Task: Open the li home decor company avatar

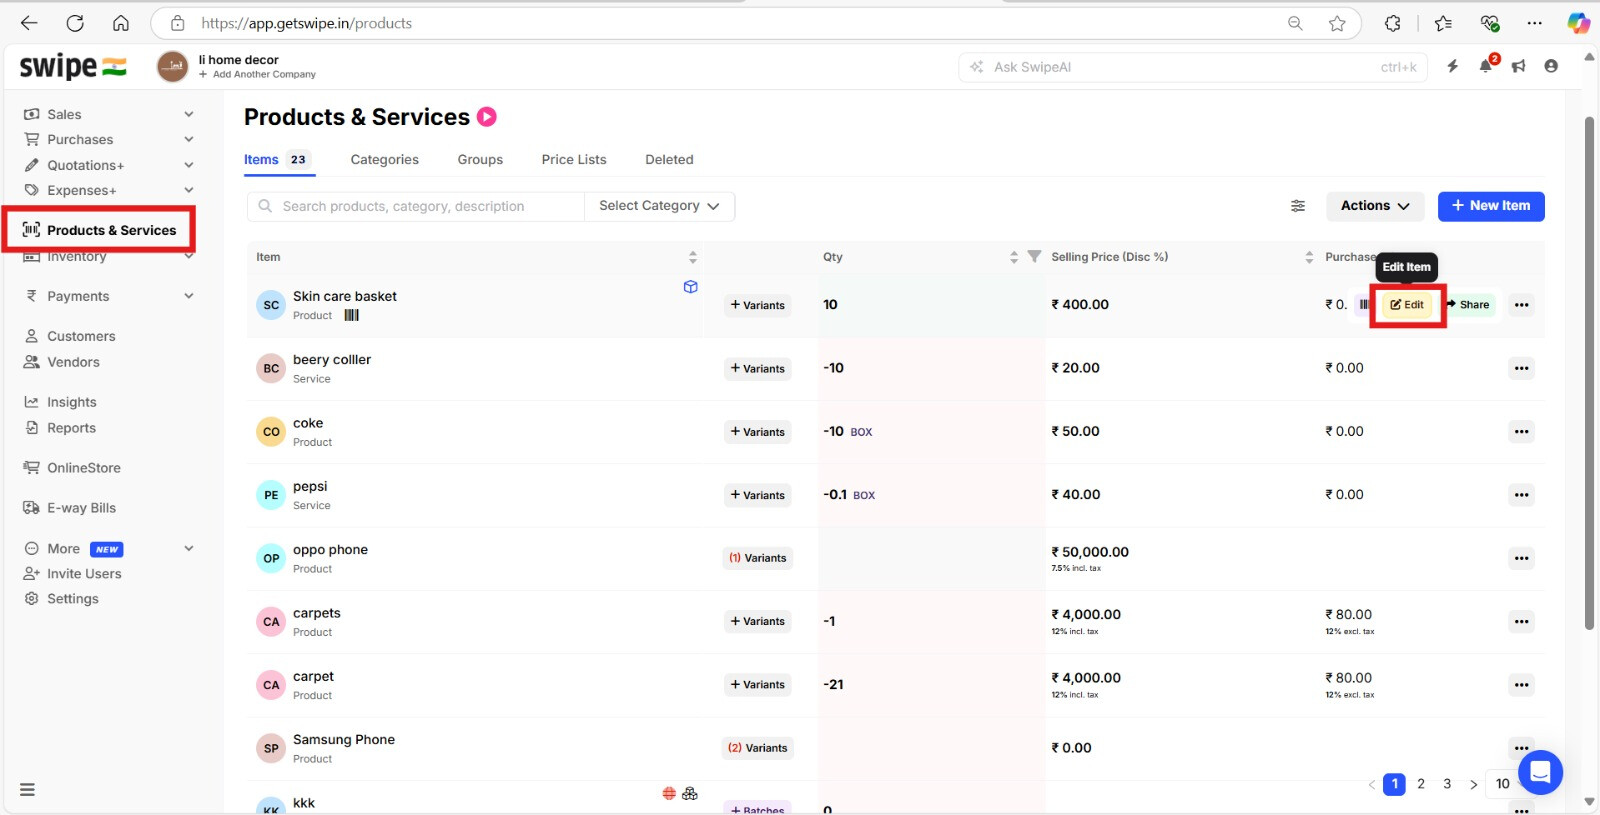Action: (173, 67)
